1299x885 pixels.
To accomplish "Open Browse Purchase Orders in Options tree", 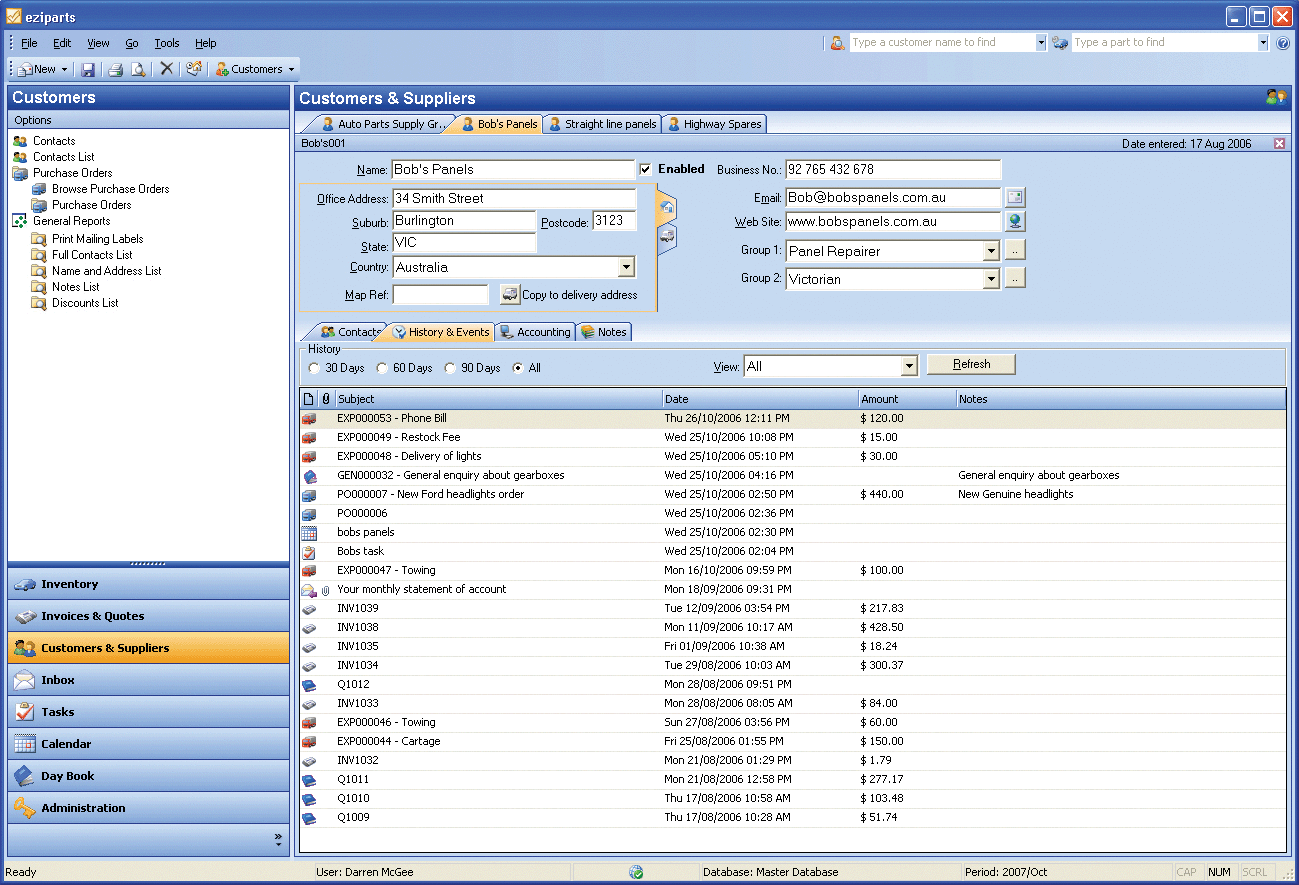I will [x=110, y=189].
